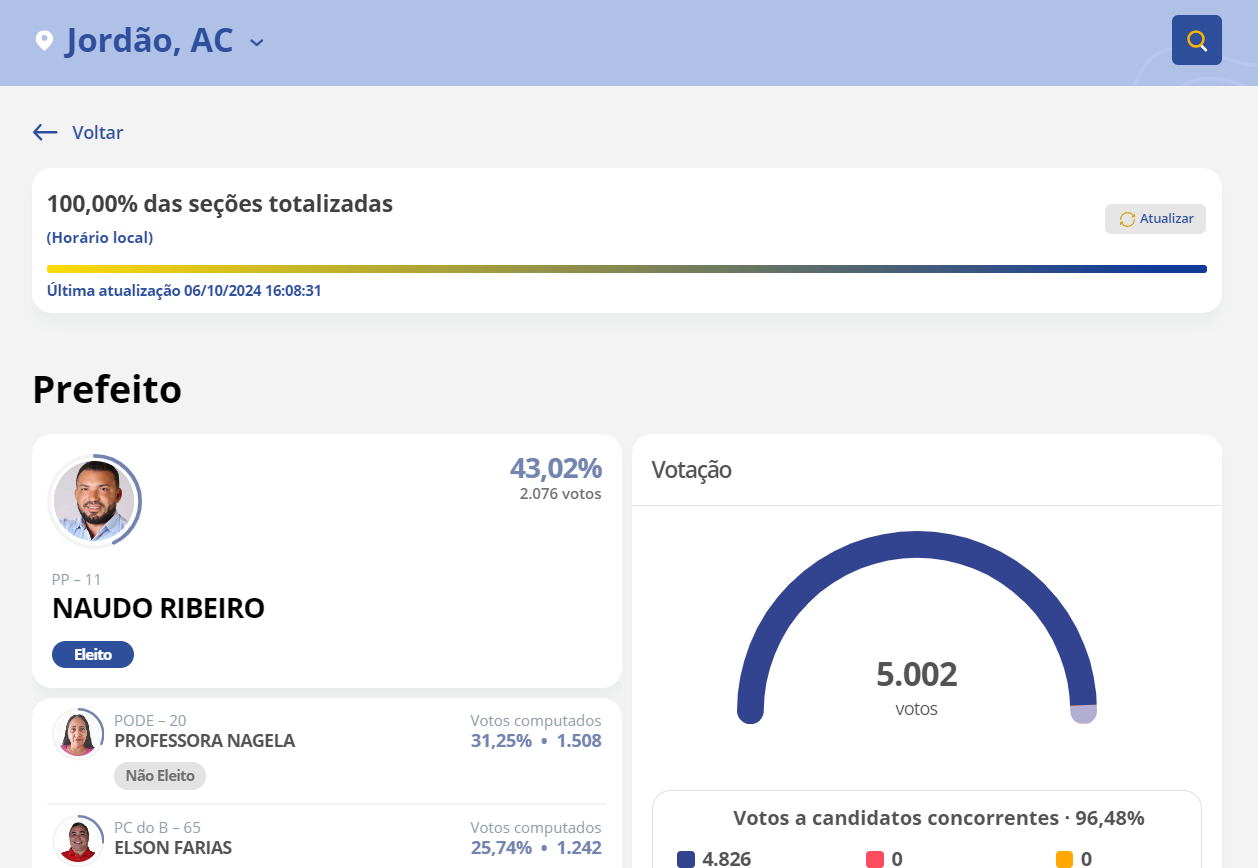Go back via the Voltar link
The height and width of the screenshot is (868, 1258).
[97, 132]
